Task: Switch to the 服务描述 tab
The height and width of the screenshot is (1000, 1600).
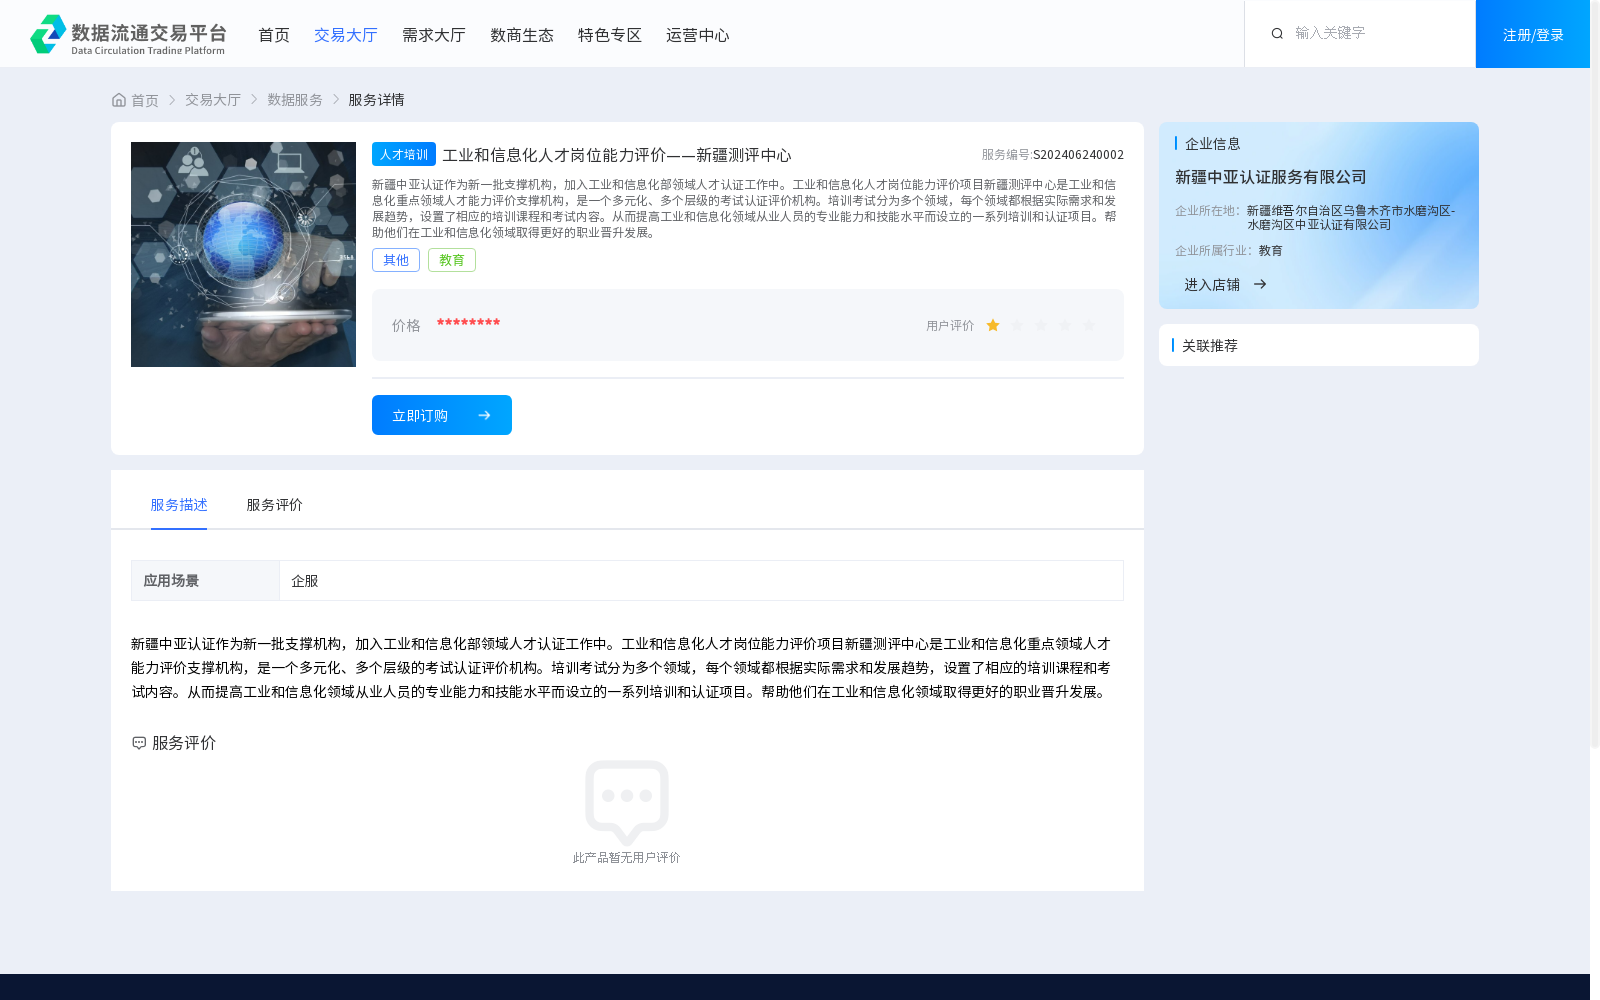Action: [179, 505]
